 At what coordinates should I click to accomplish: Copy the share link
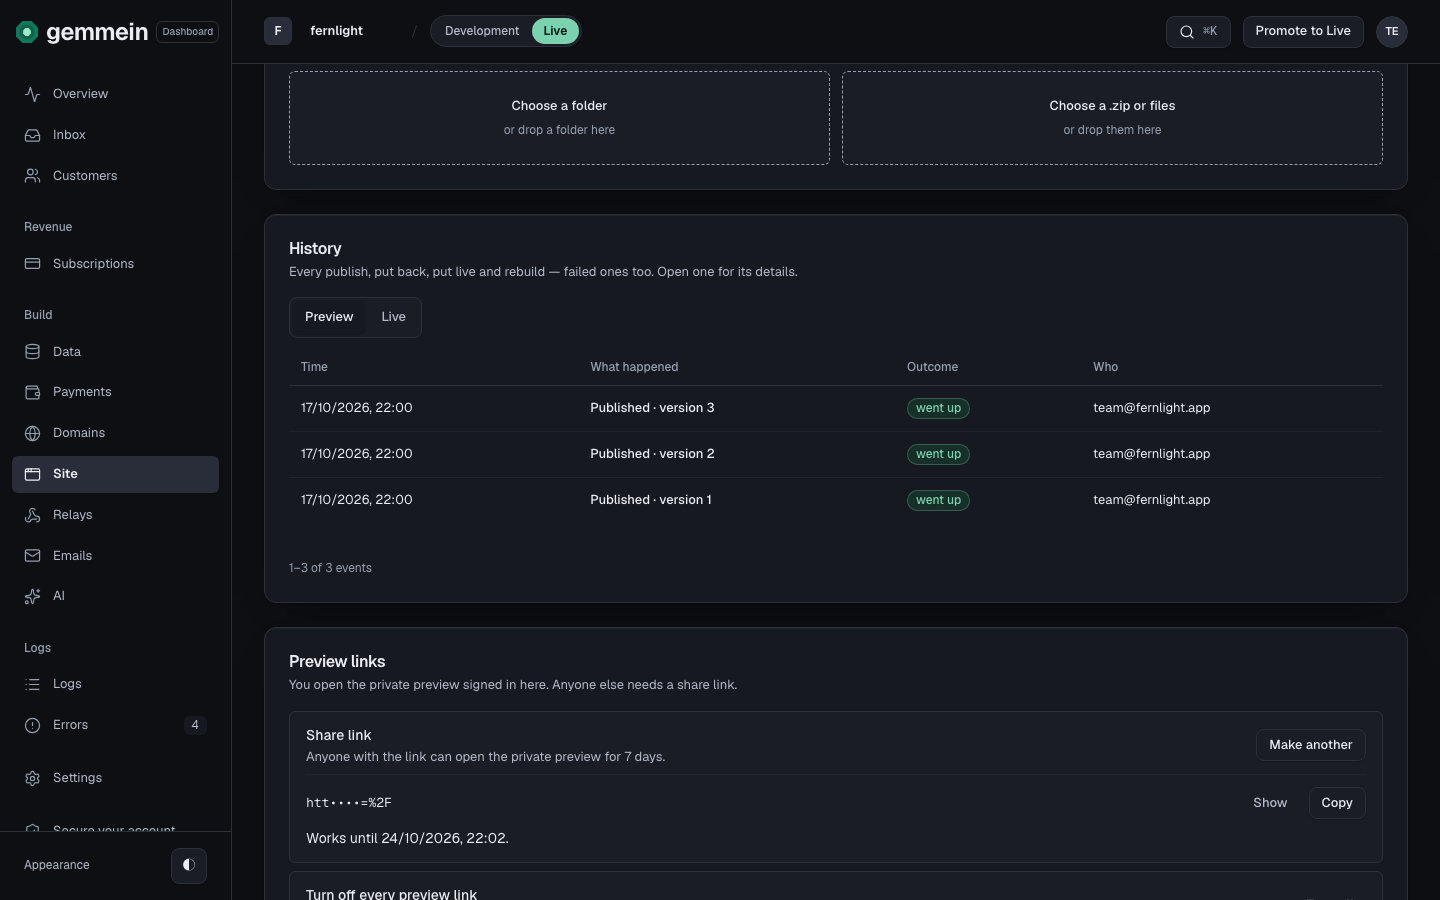(1337, 803)
